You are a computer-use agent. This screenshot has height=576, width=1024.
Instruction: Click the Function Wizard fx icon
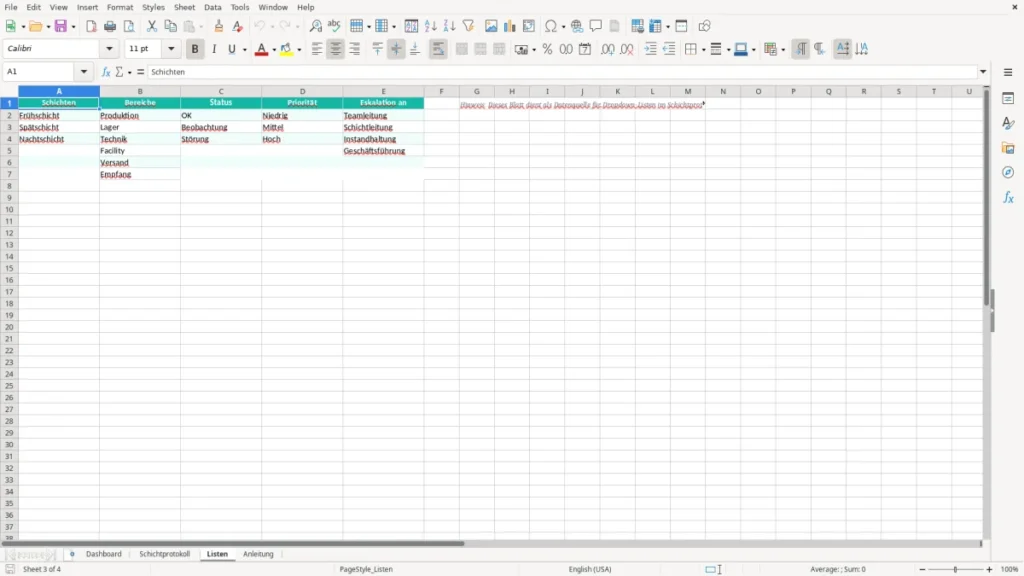click(106, 72)
